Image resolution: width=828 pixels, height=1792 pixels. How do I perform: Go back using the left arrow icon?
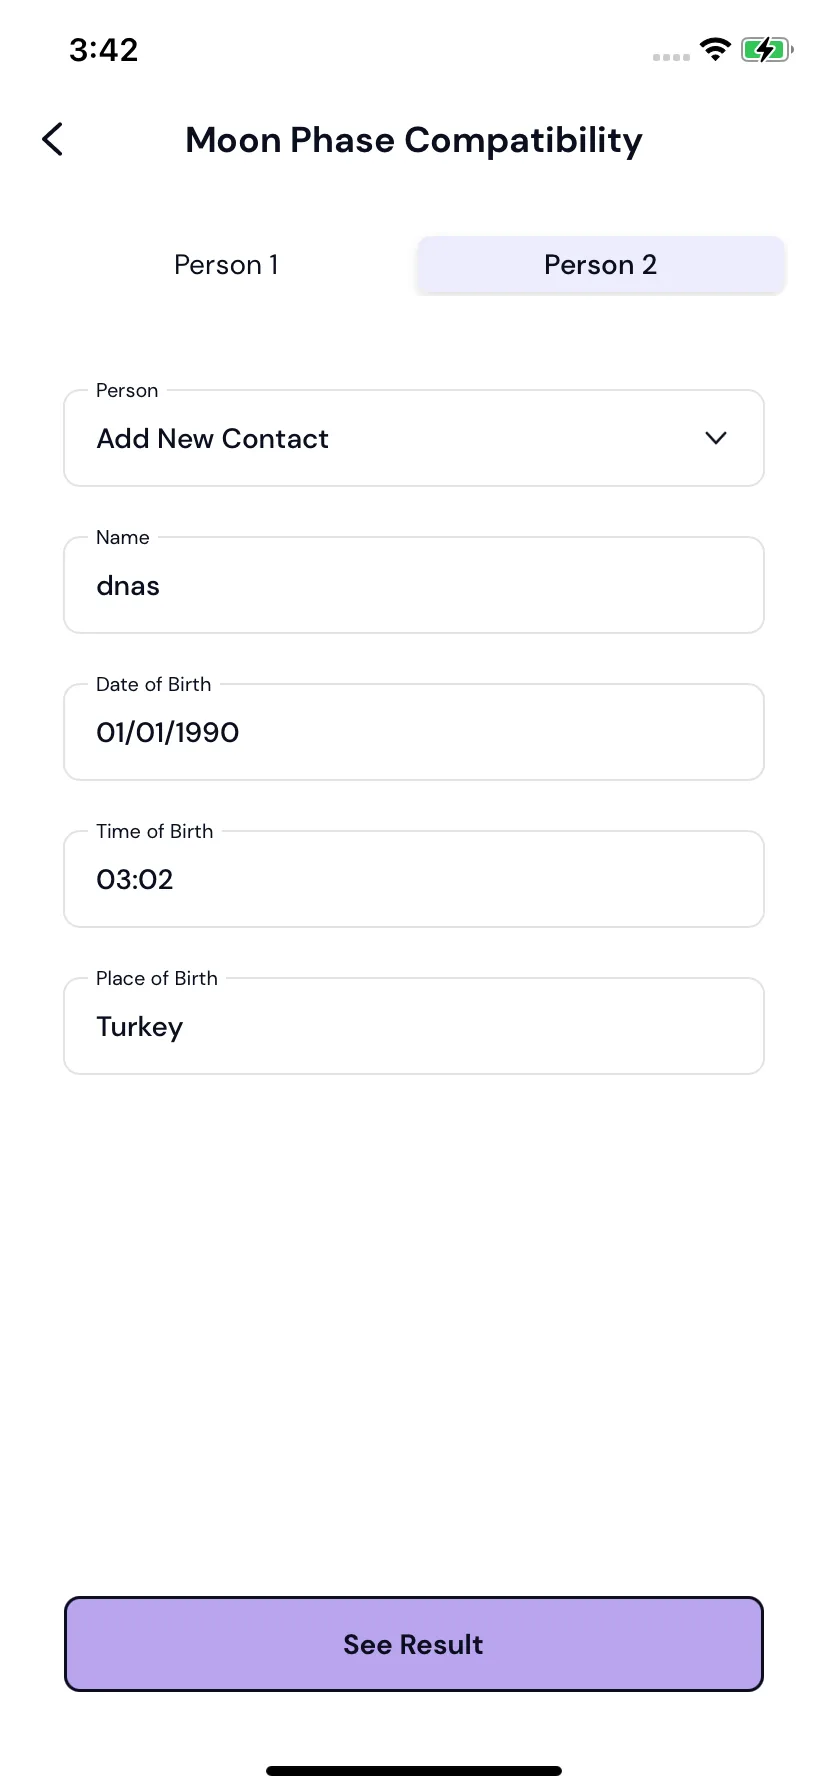coord(53,140)
